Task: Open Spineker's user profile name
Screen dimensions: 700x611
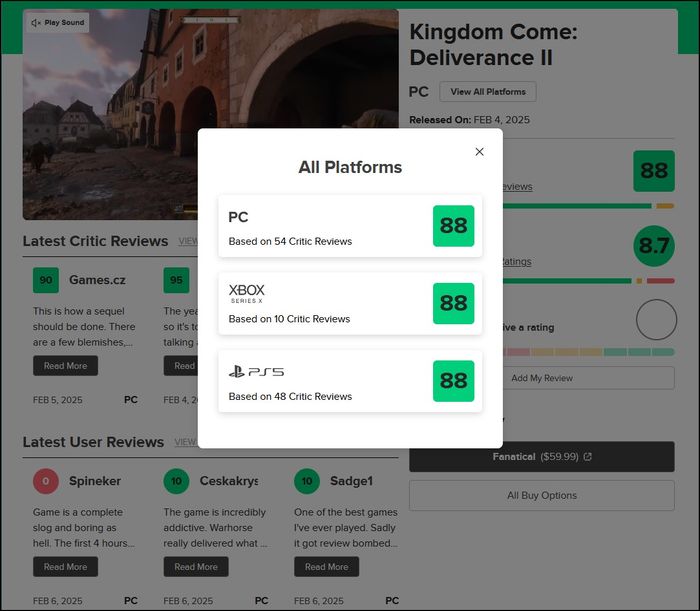Action: 95,481
